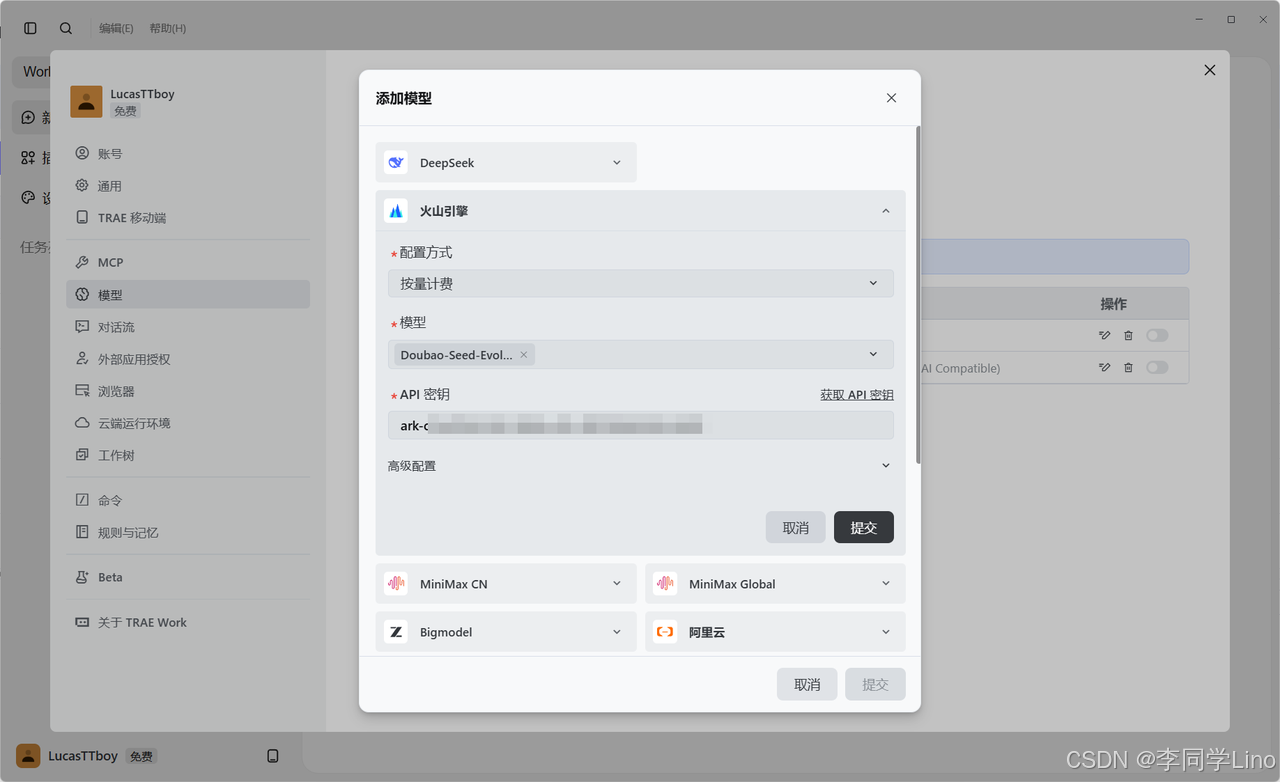This screenshot has width=1280, height=782.
Task: Click the 免费 badge under LucasTTboy in settings
Action: (x=125, y=111)
